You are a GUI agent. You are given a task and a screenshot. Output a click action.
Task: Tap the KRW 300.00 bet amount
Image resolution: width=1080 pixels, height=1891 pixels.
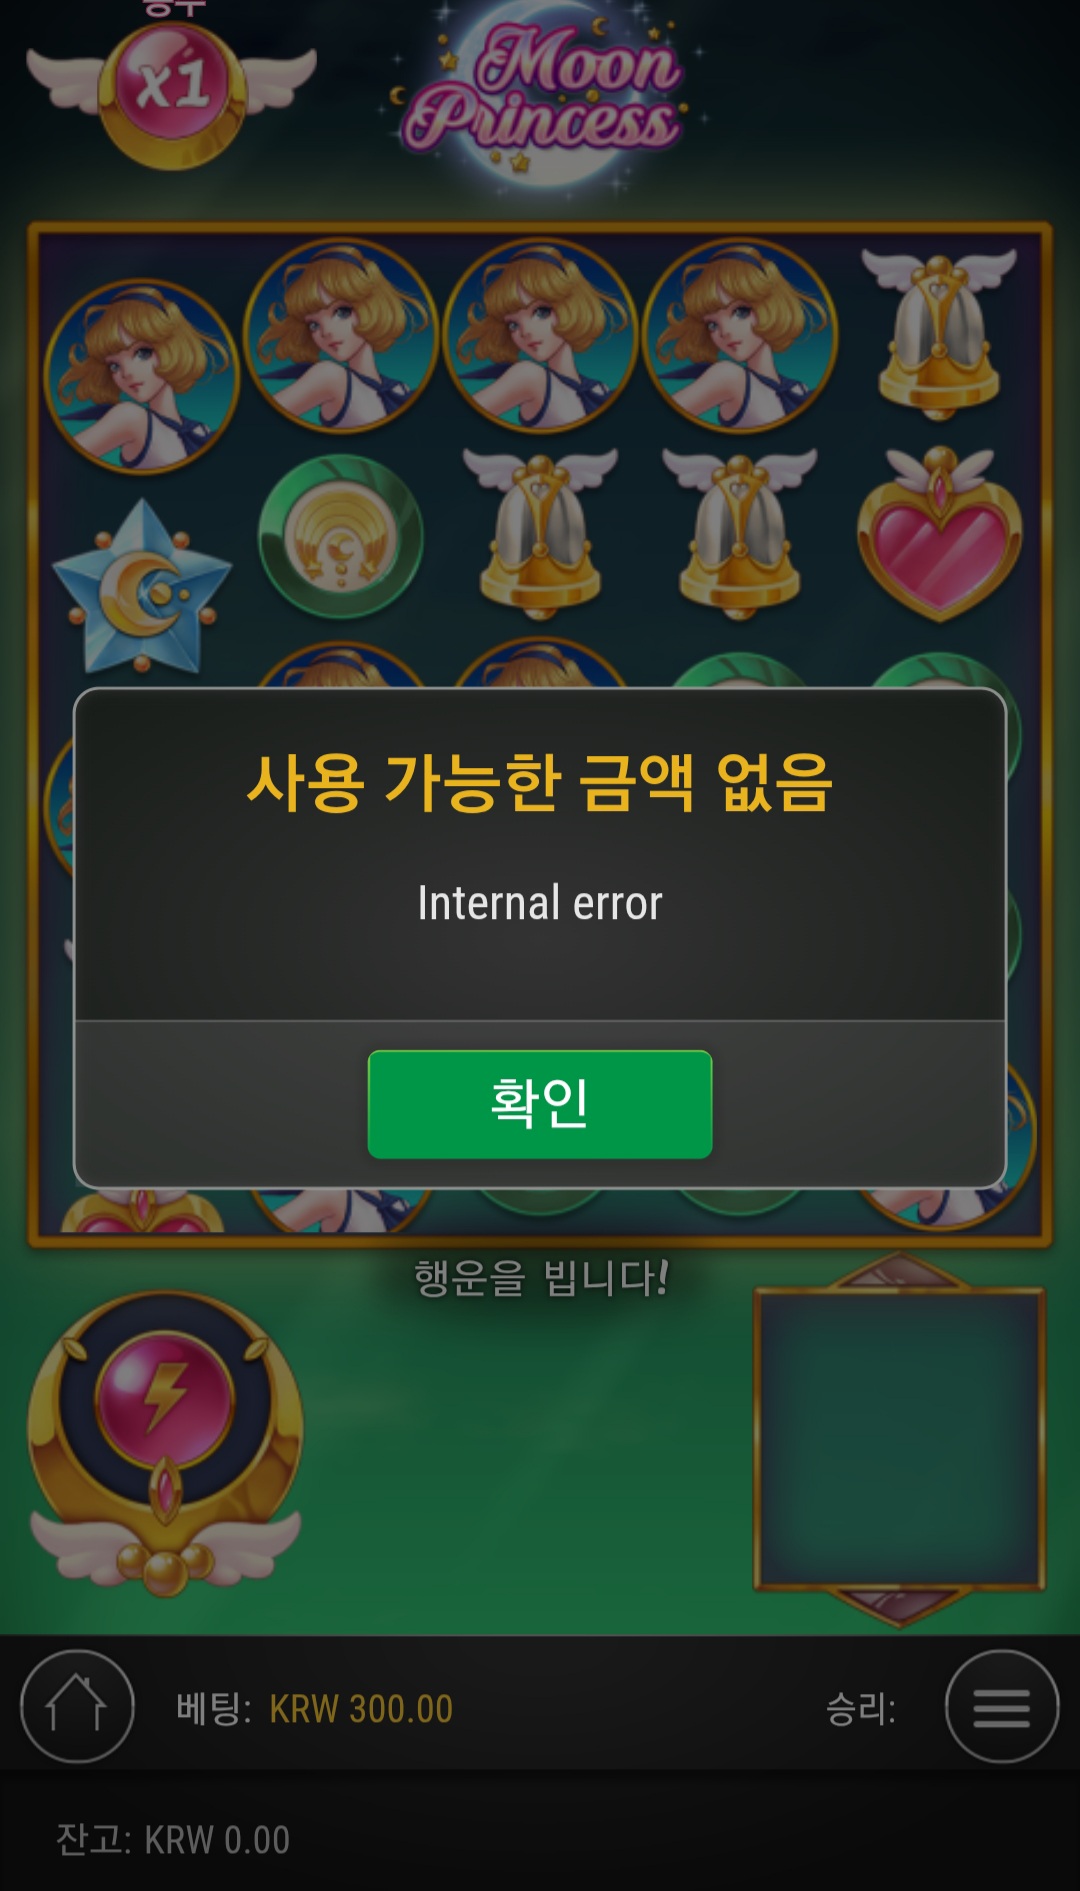[361, 1709]
